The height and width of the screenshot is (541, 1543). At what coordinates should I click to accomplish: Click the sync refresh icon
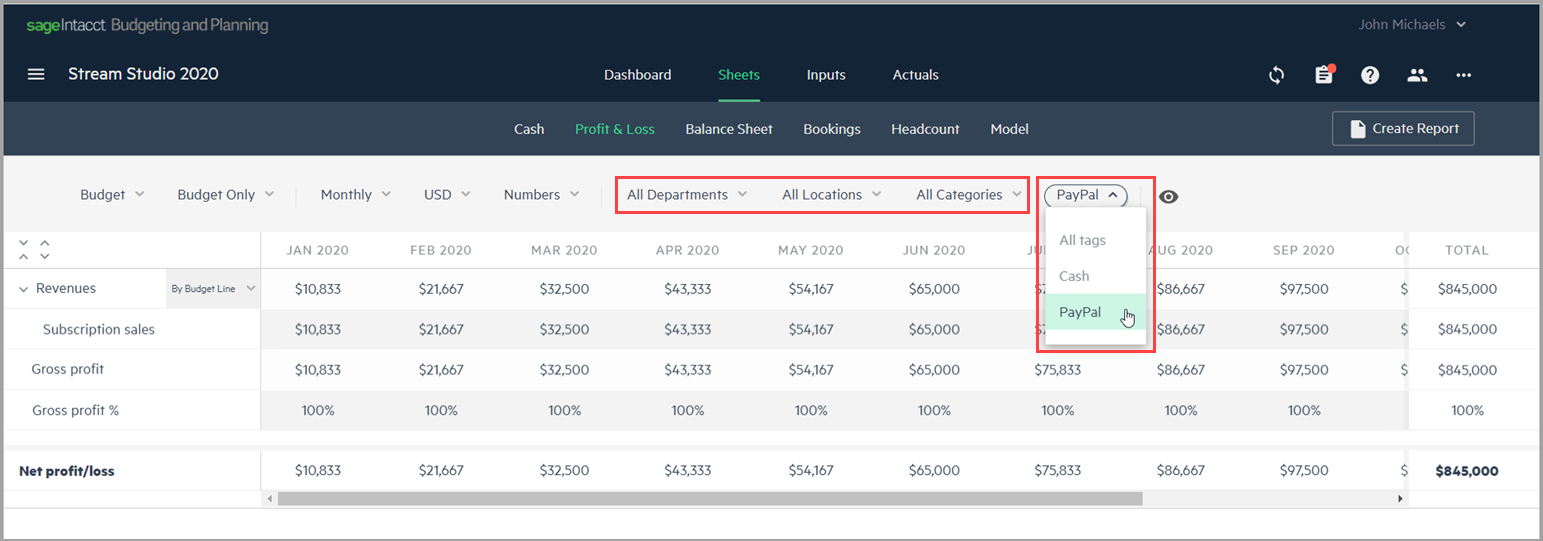pos(1276,75)
